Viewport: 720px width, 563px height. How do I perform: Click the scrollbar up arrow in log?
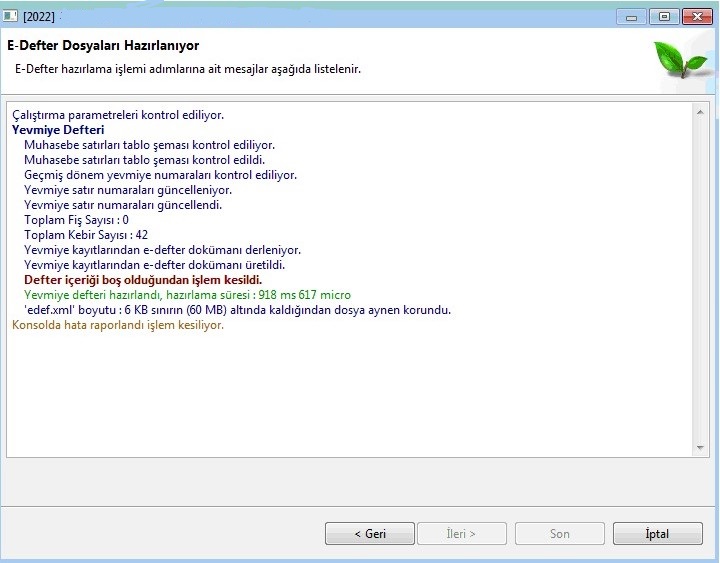click(x=700, y=111)
